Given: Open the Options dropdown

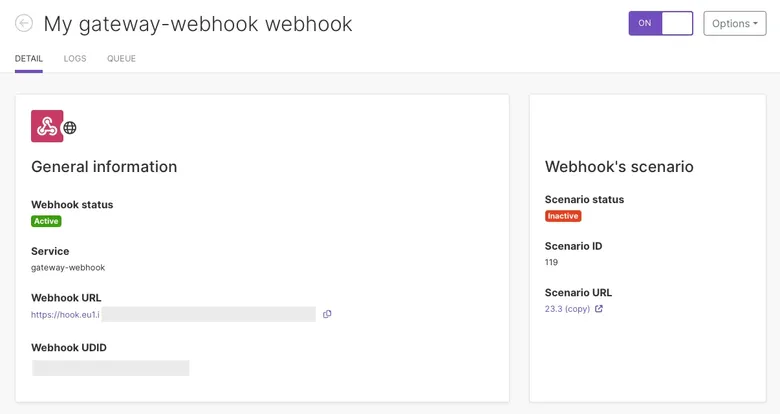Looking at the screenshot, I should [735, 23].
